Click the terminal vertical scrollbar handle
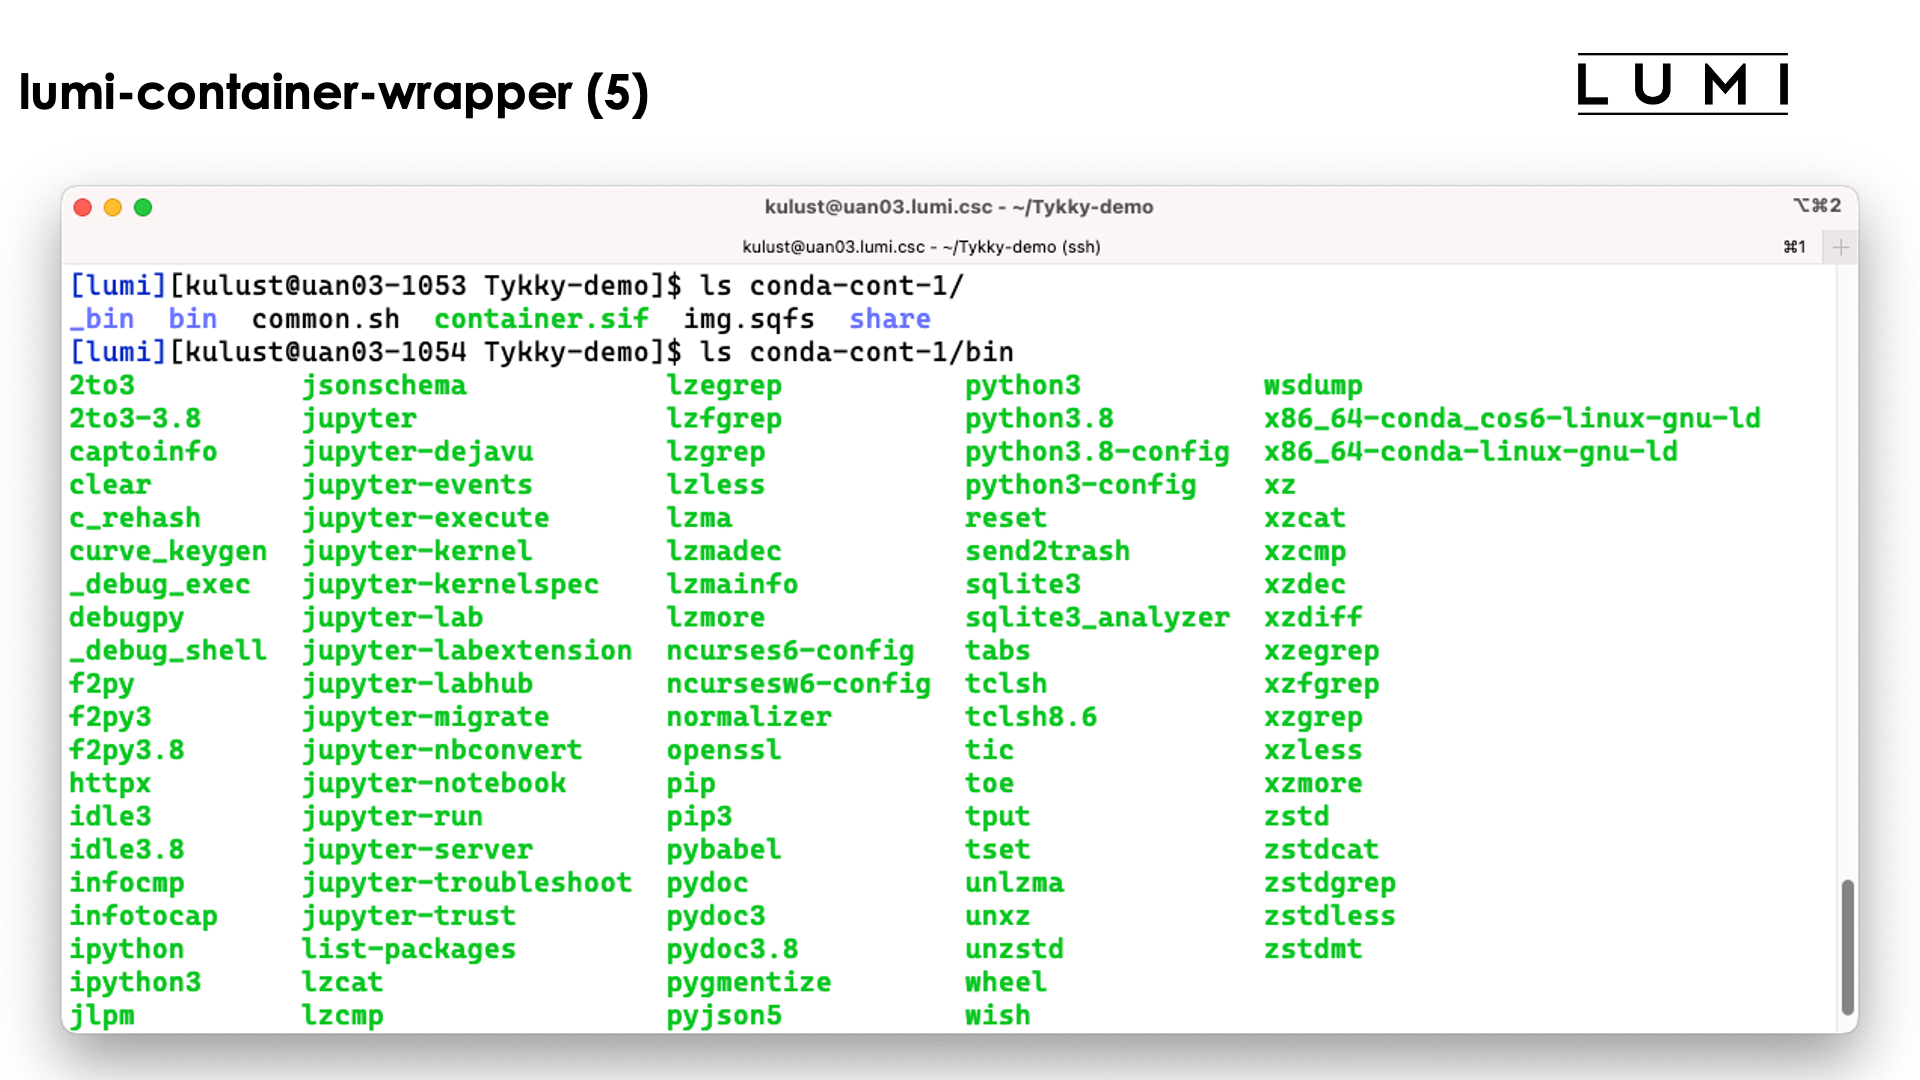The image size is (1920, 1080). pyautogui.click(x=1847, y=945)
